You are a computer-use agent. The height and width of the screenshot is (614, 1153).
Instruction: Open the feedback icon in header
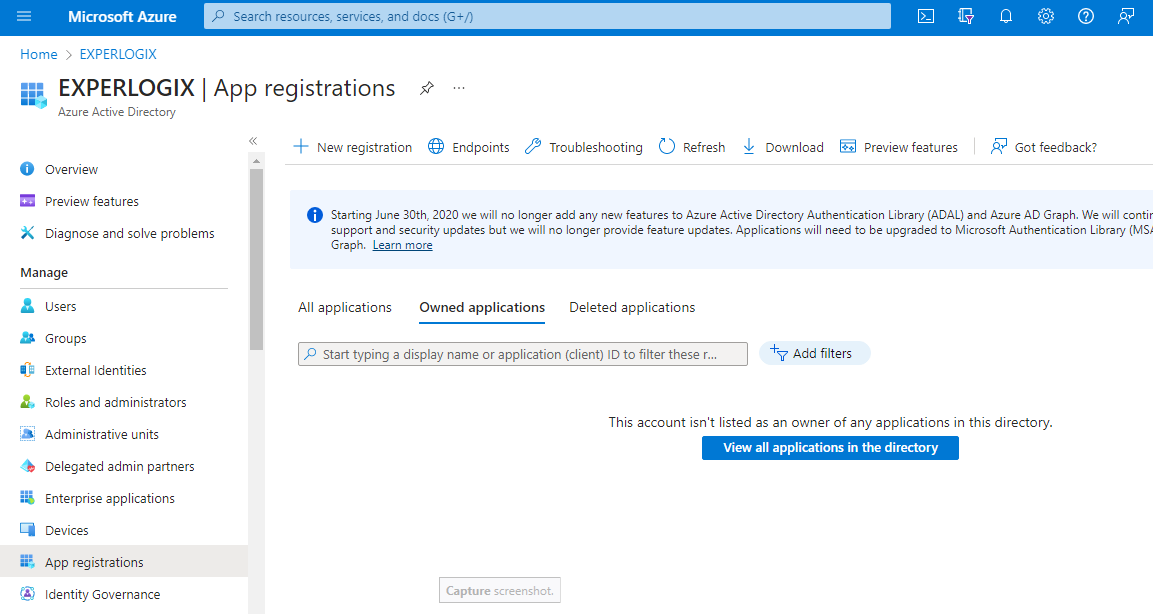[x=1126, y=16]
